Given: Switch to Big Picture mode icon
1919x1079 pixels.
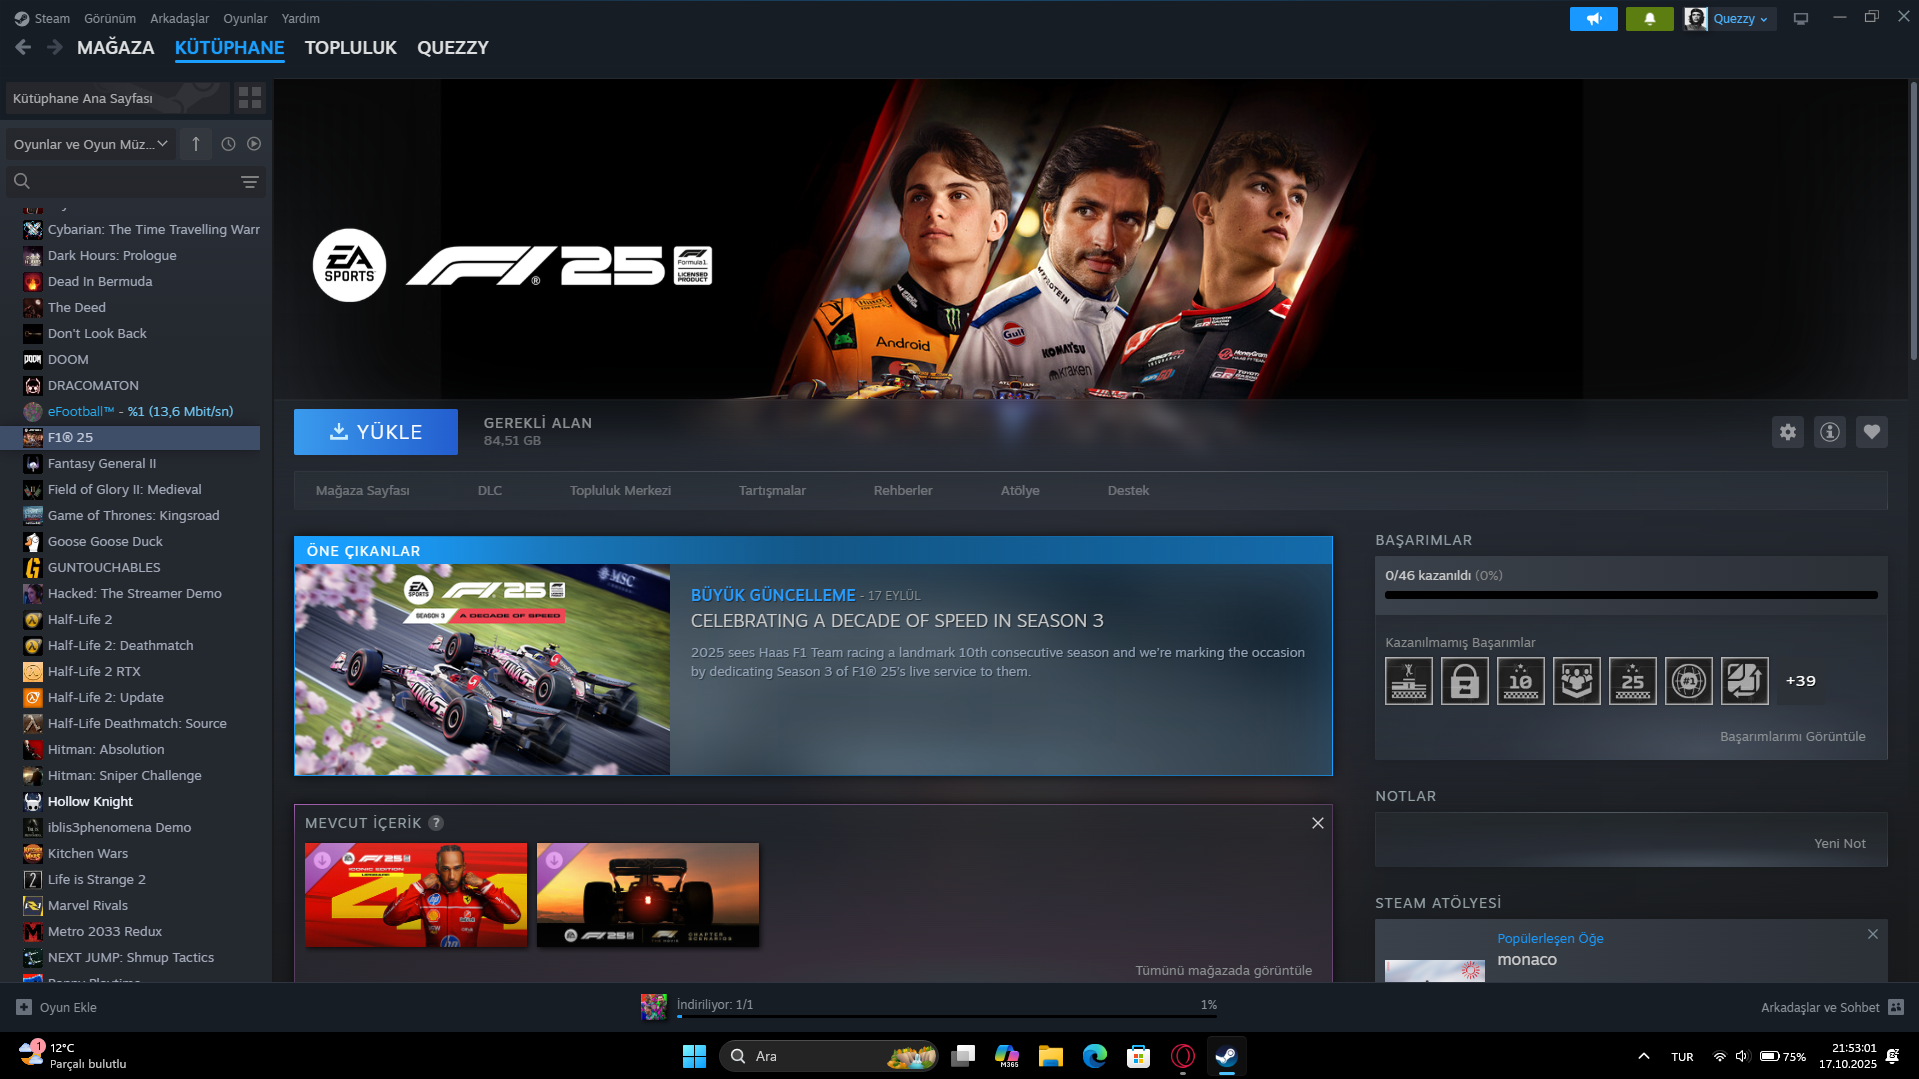Looking at the screenshot, I should (x=1801, y=19).
